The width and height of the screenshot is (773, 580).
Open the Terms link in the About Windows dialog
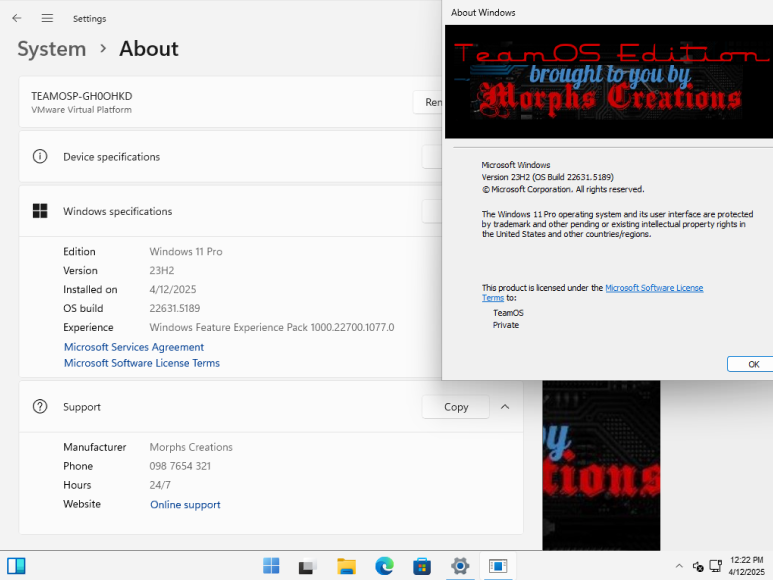pos(493,298)
